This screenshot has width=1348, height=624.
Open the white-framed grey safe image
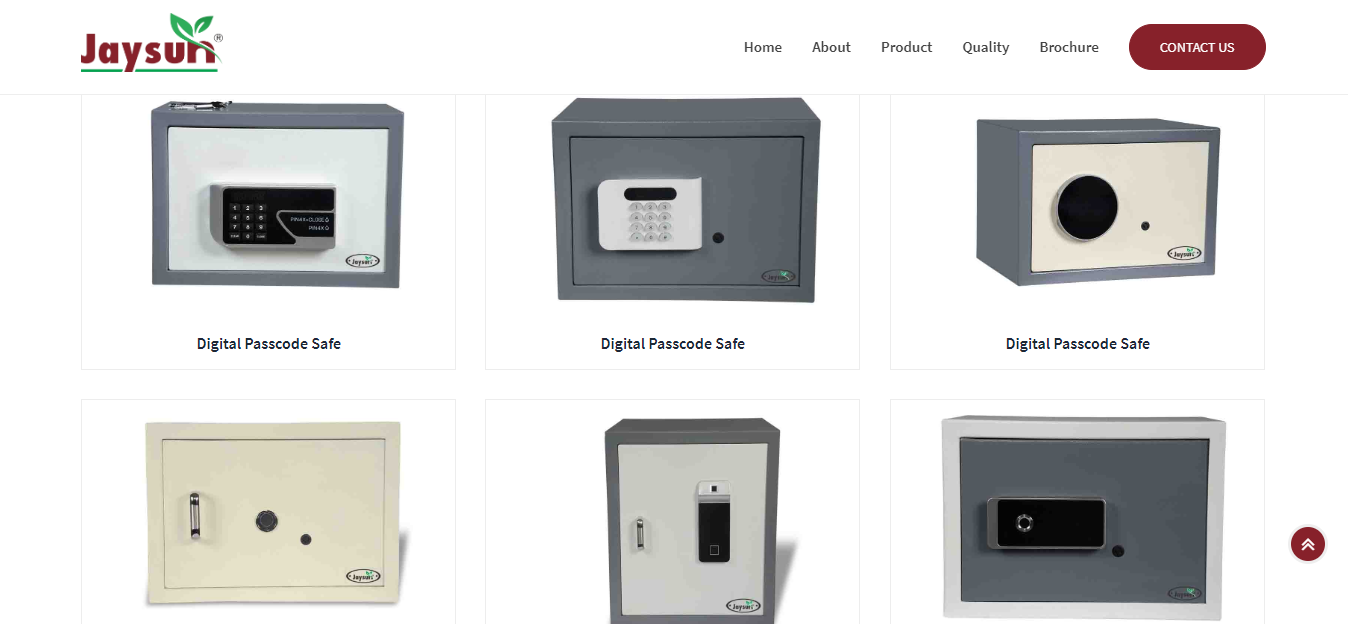pos(1083,517)
